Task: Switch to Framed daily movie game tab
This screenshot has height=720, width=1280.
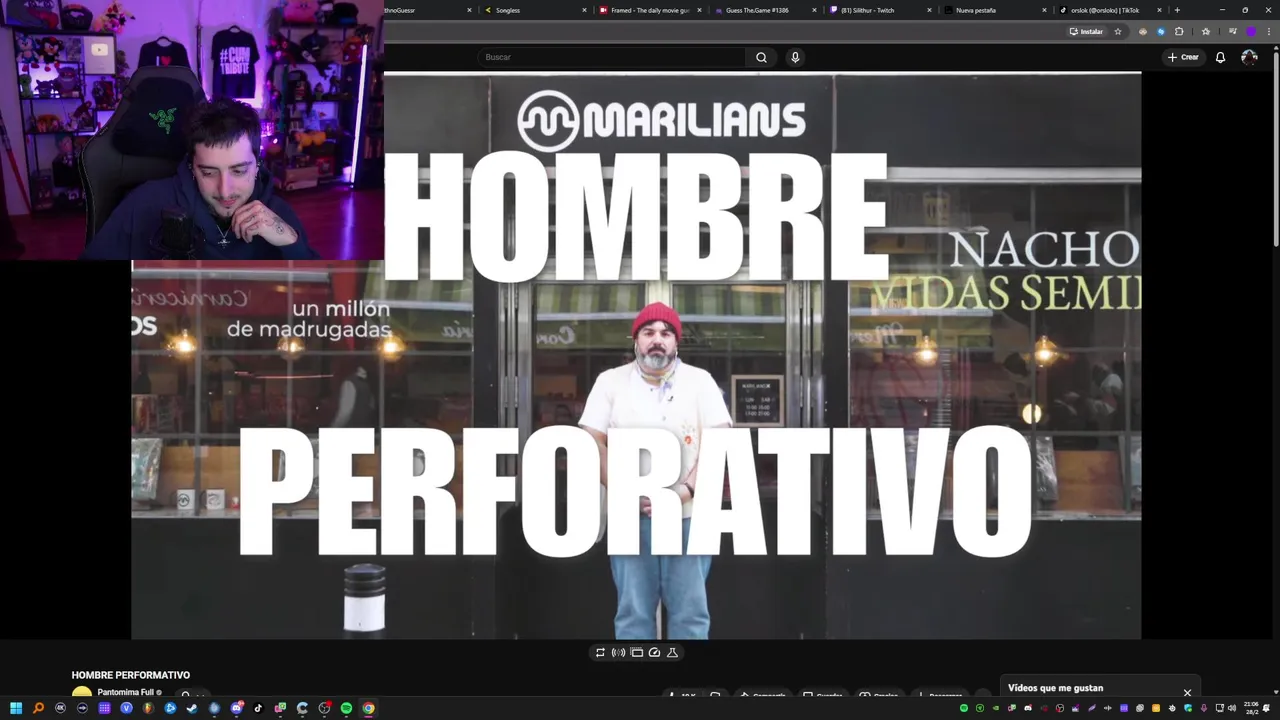Action: (648, 10)
